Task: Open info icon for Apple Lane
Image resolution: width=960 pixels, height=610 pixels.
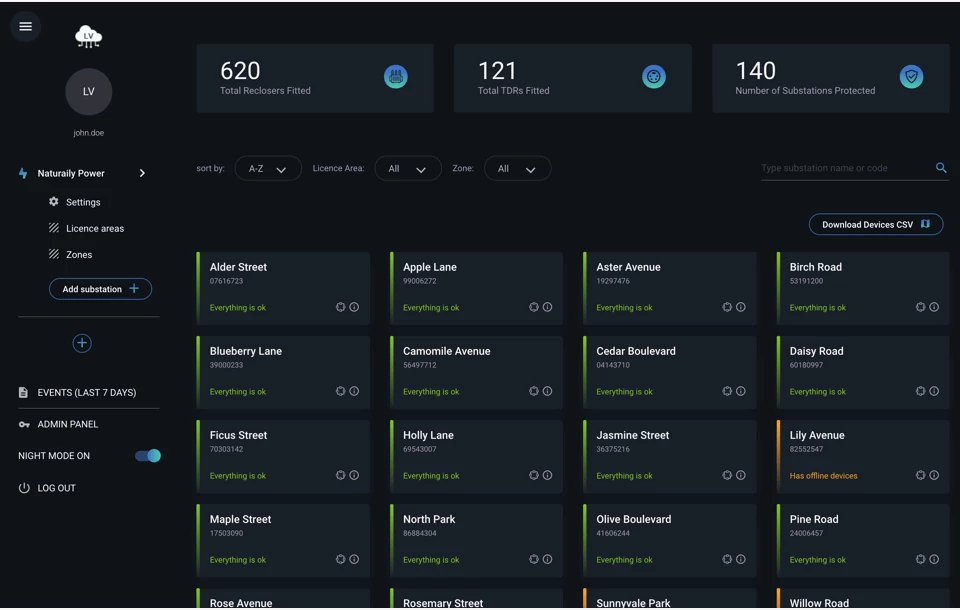Action: coord(547,307)
